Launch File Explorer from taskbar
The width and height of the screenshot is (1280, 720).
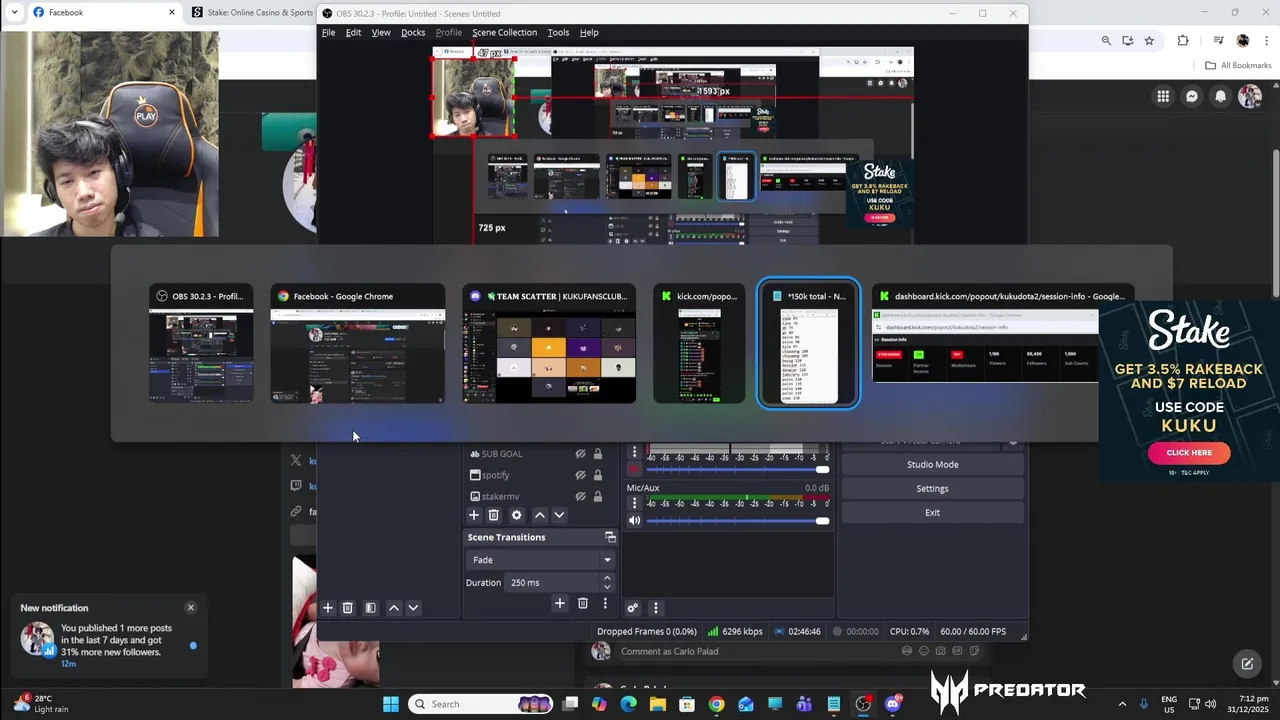(657, 704)
